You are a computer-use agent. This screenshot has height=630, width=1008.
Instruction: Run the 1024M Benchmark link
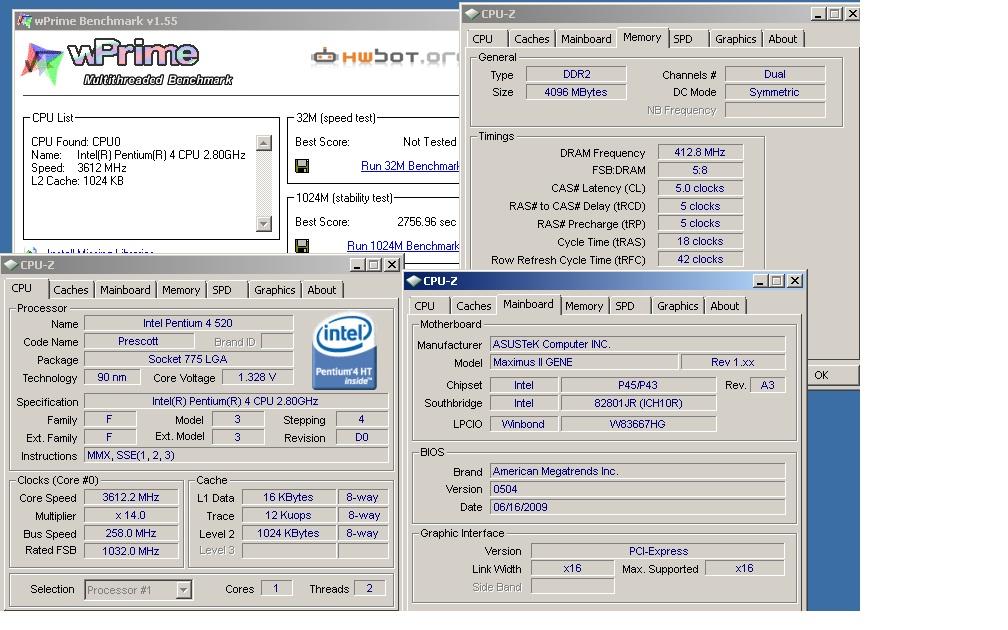tap(403, 246)
